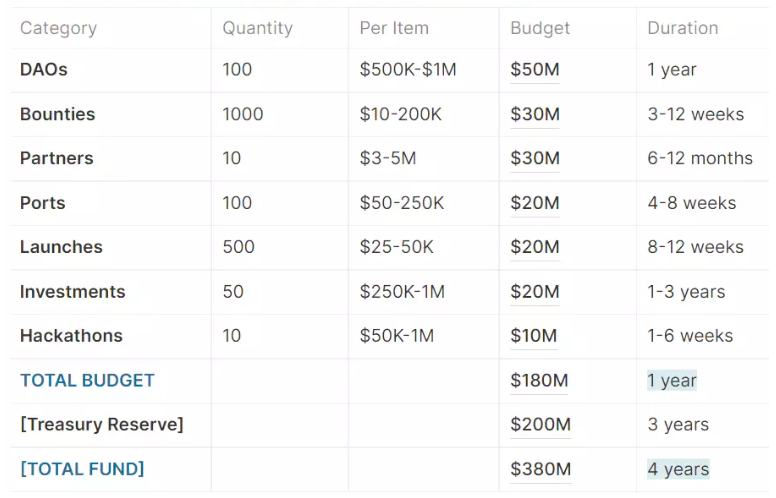Image resolution: width=776 pixels, height=498 pixels.
Task: Click the Per Item column header
Action: [x=394, y=28]
